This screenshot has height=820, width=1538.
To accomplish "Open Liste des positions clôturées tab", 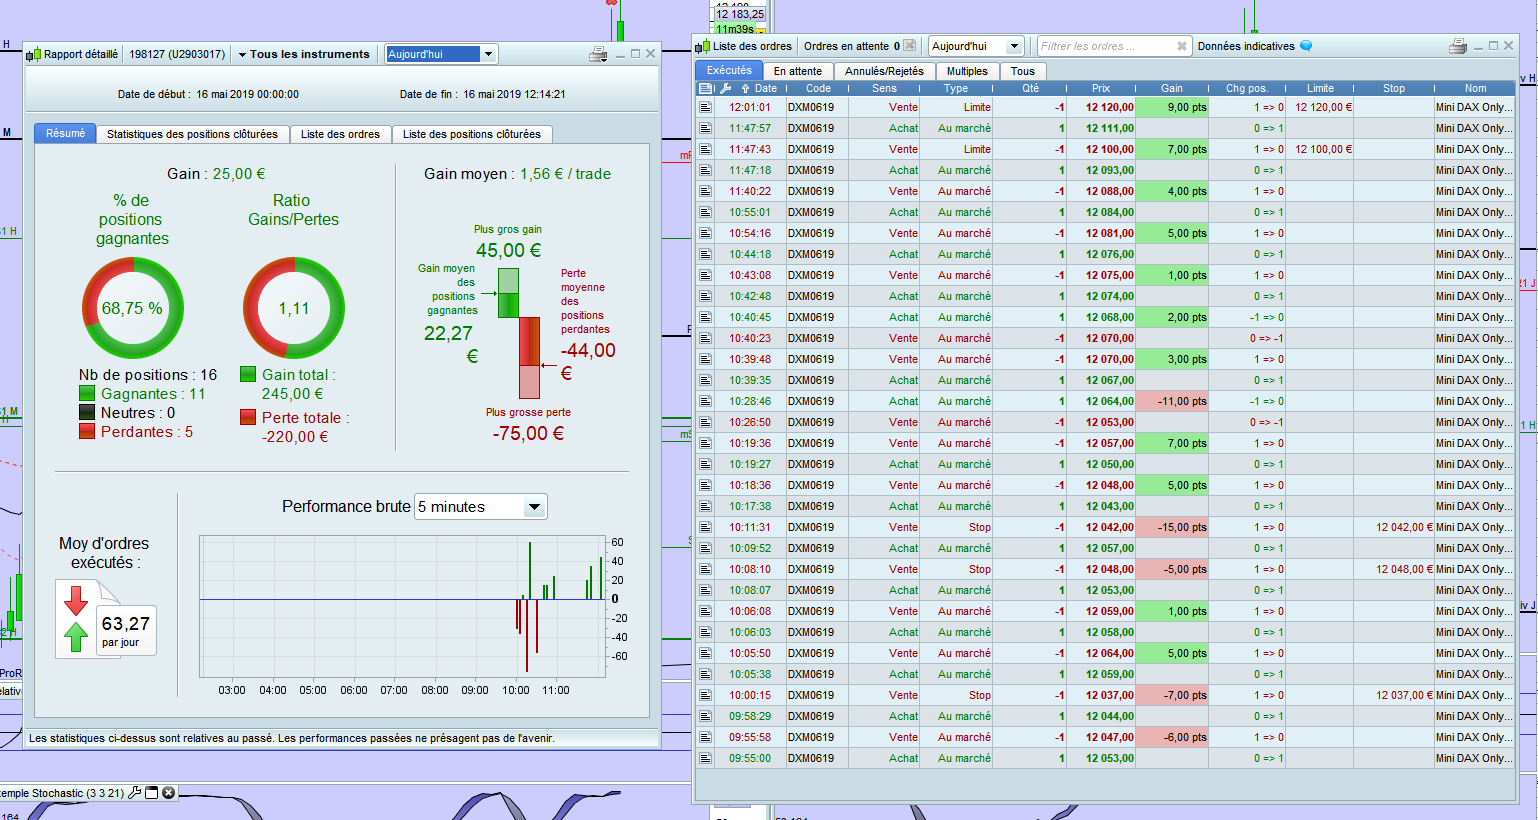I will click(x=471, y=134).
